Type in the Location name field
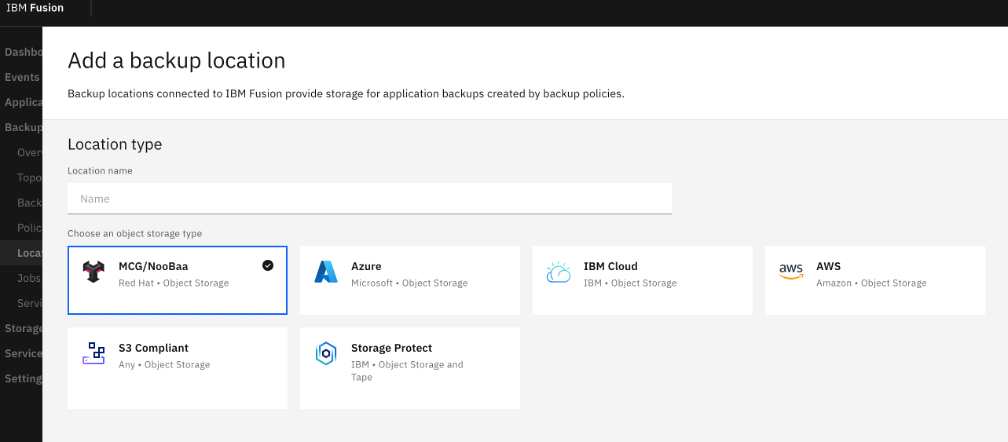The image size is (1008, 442). pos(369,198)
